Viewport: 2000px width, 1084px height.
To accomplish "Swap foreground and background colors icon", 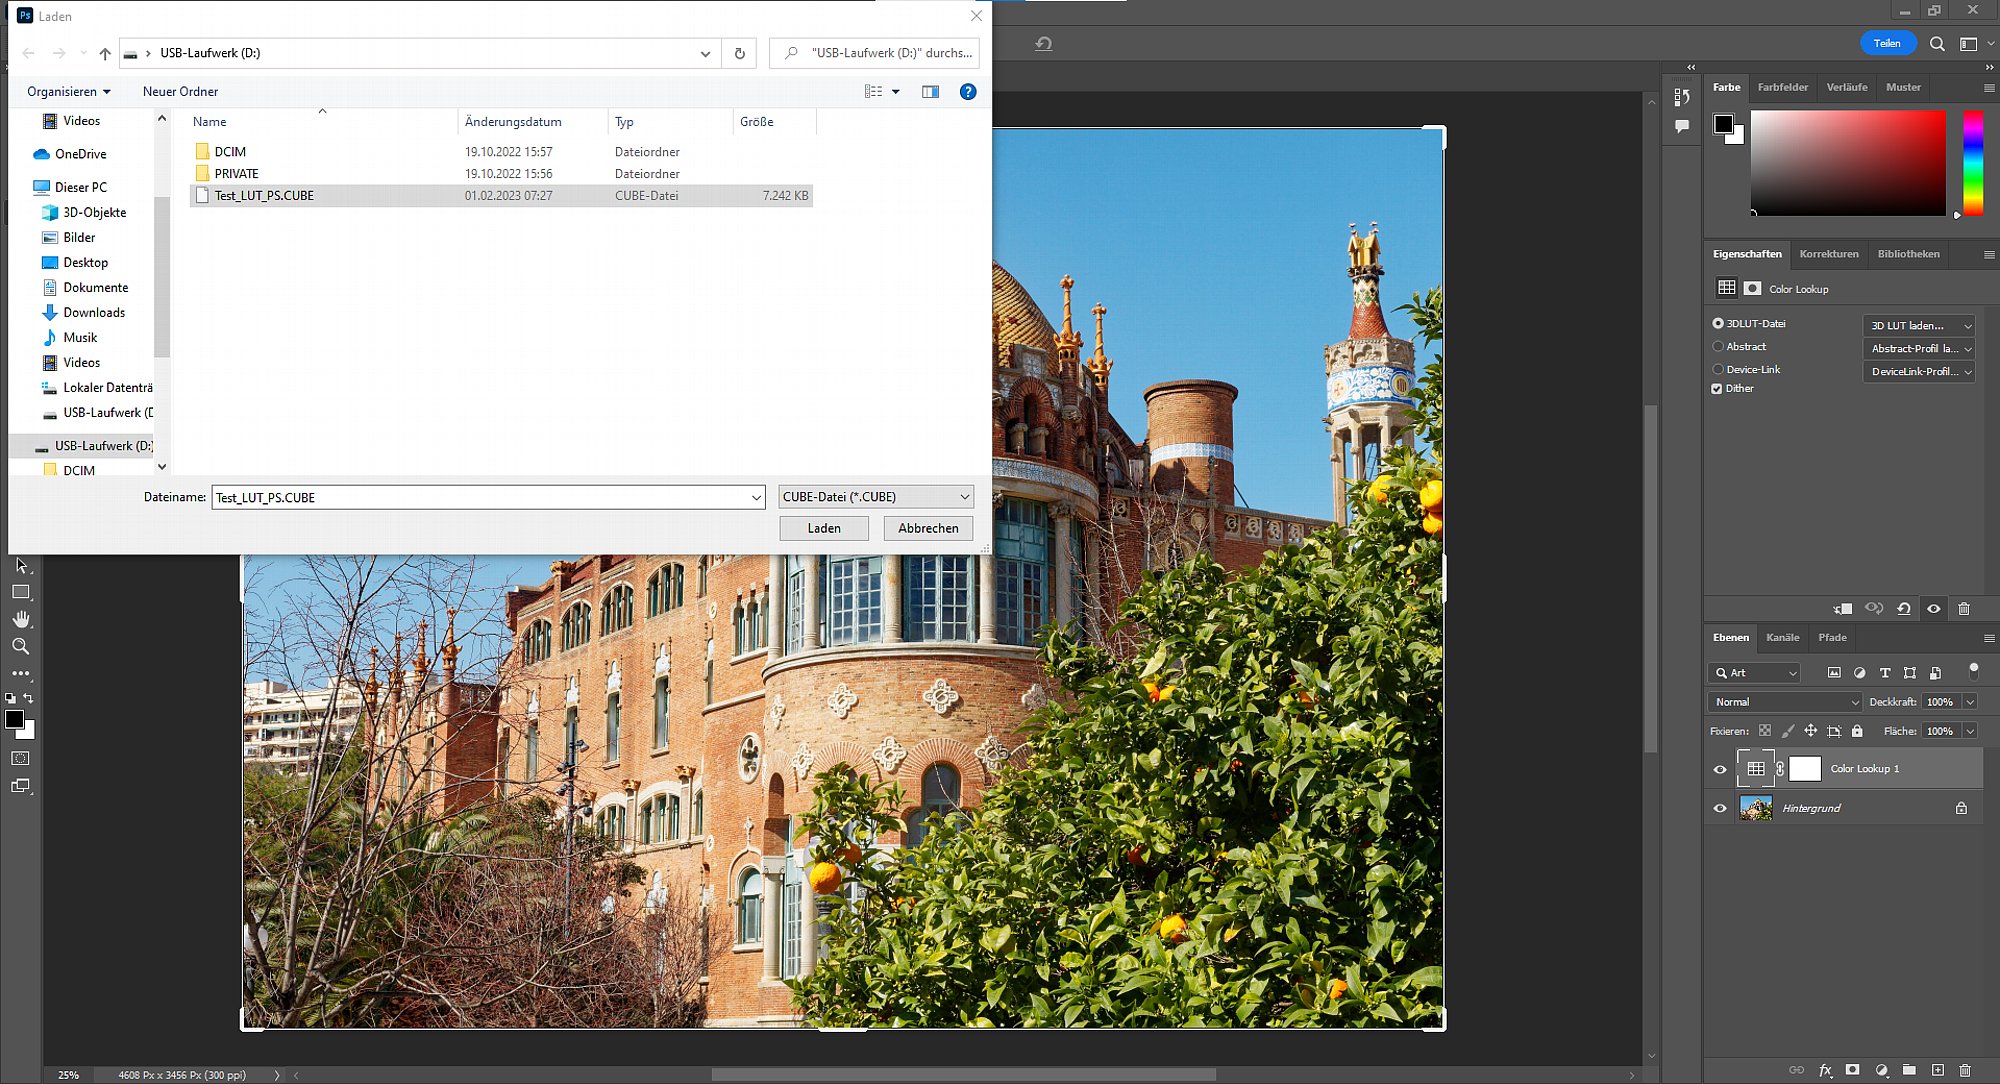I will point(28,698).
